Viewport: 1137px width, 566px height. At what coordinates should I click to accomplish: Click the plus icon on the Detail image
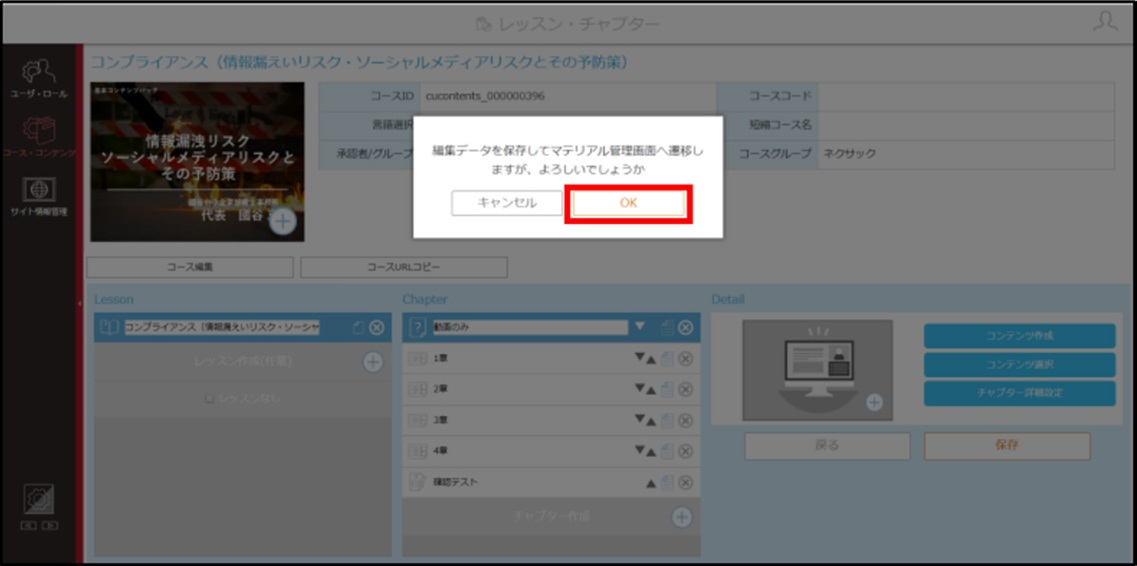(875, 402)
